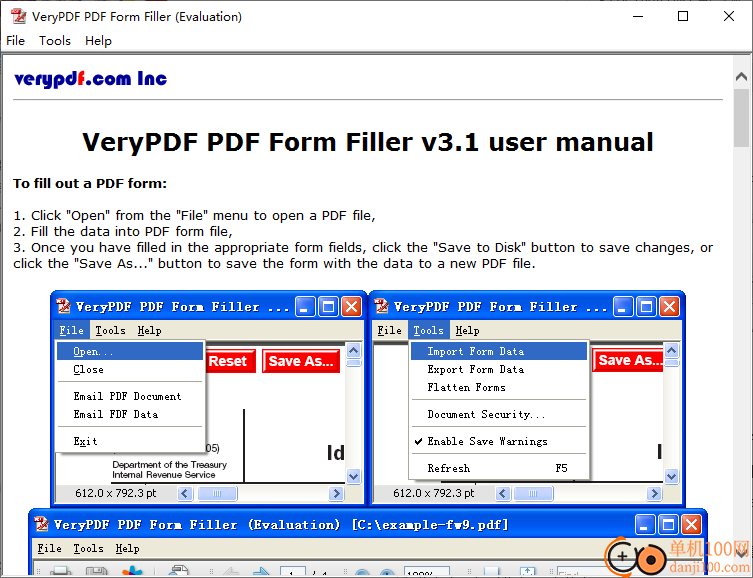
Task: Click Help menu in the left screenshot
Action: coord(149,330)
